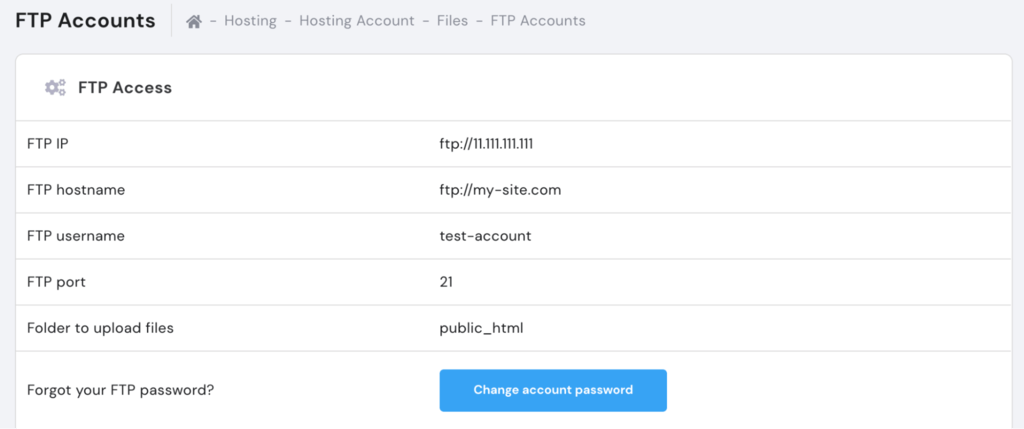This screenshot has height=429, width=1024.
Task: Select FTP Accounts breadcrumb item
Action: pyautogui.click(x=538, y=20)
